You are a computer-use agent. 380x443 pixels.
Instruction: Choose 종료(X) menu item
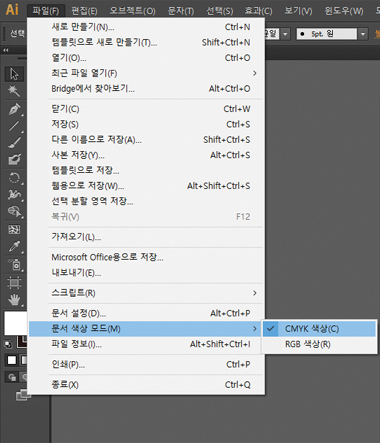click(147, 385)
